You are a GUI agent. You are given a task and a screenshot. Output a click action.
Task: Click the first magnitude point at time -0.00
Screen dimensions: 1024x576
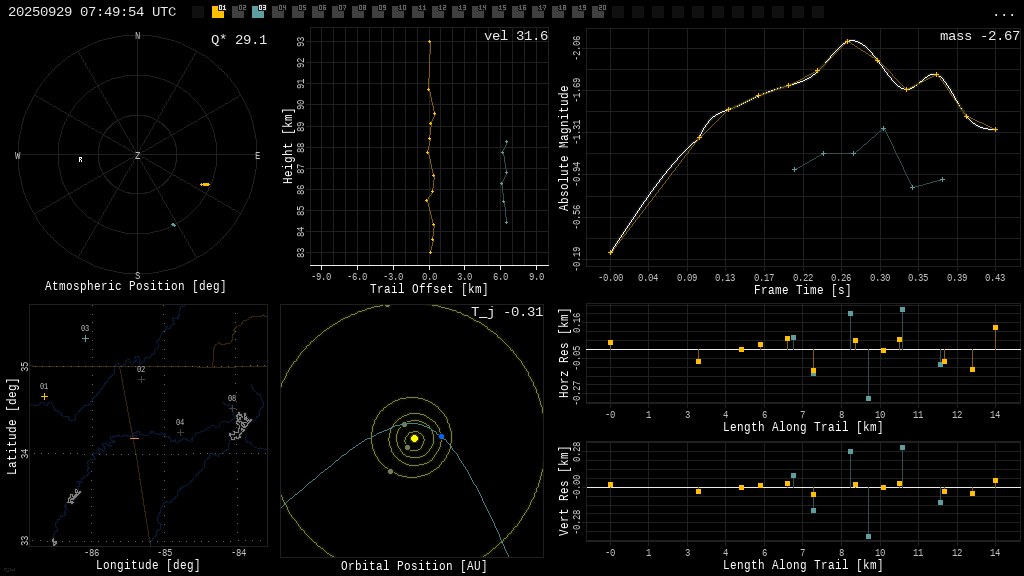pos(611,252)
